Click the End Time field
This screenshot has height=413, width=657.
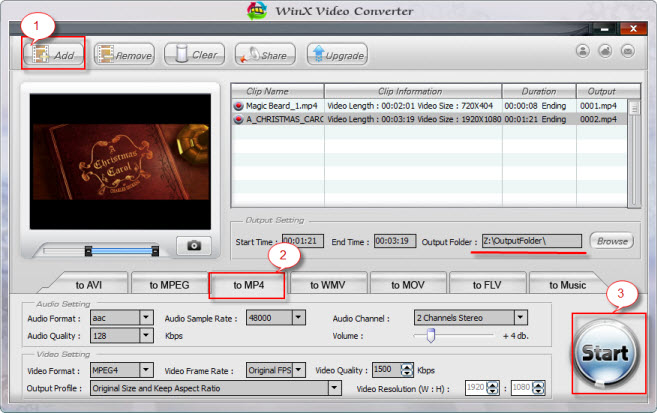(395, 241)
